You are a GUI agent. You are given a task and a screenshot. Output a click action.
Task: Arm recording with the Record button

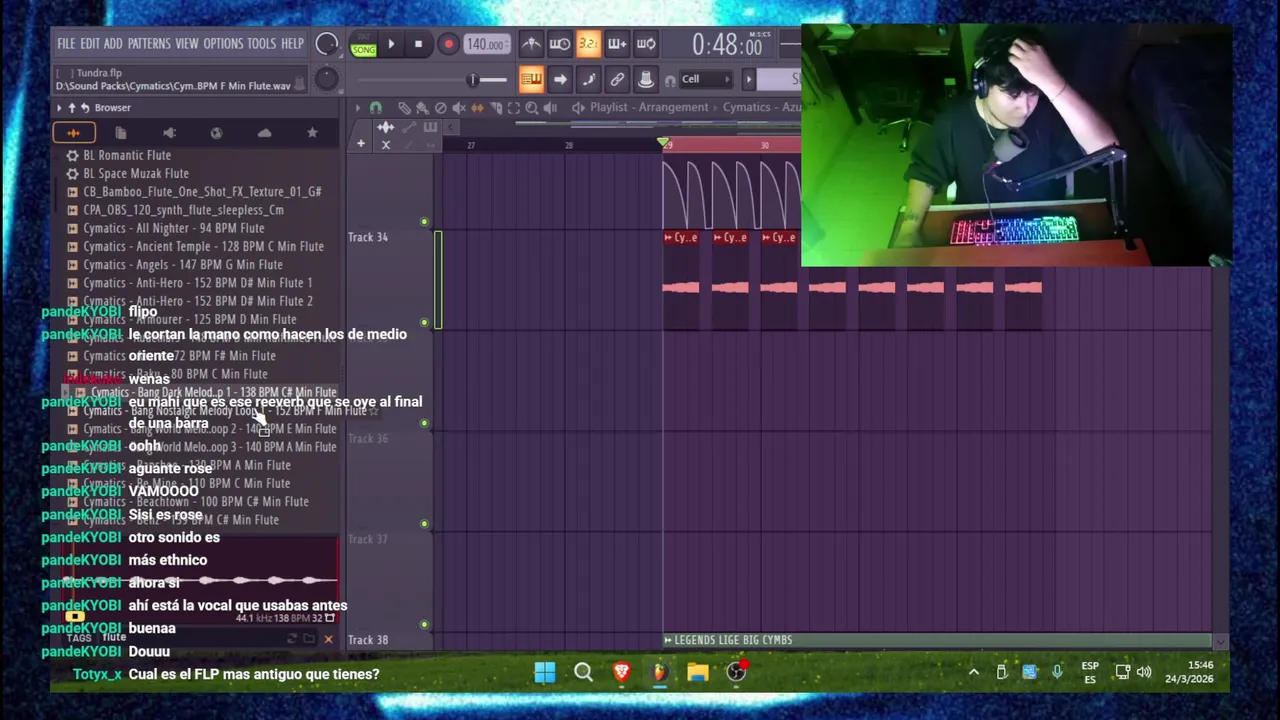tap(448, 44)
